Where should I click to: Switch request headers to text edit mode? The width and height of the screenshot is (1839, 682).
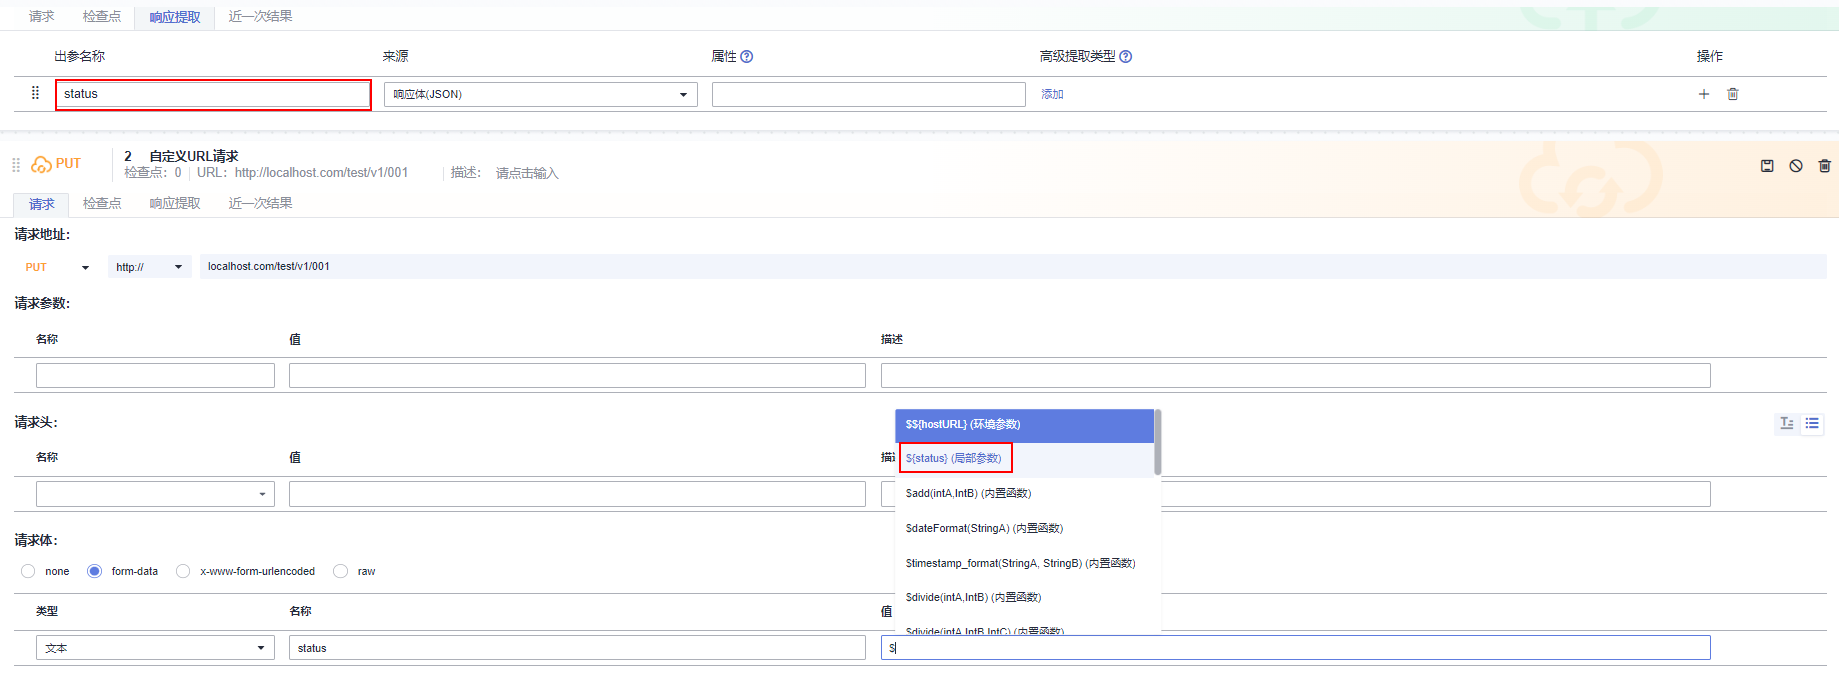click(1787, 423)
